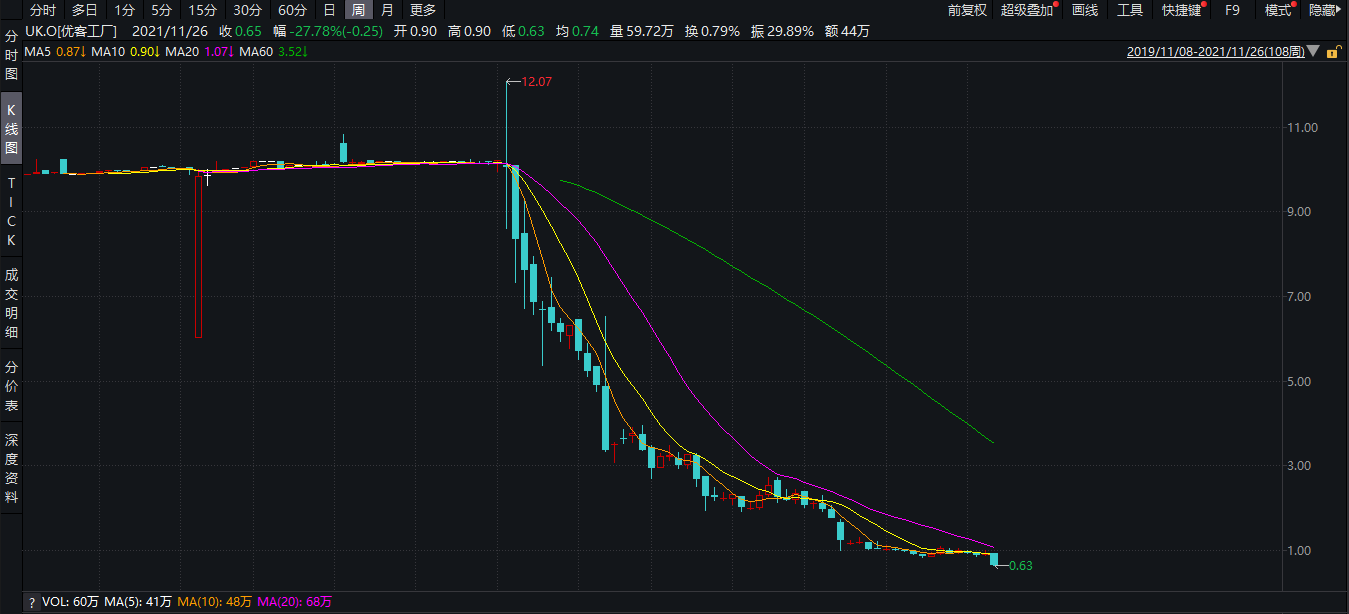
Task: Open the TICK side tab
Action: coord(11,212)
